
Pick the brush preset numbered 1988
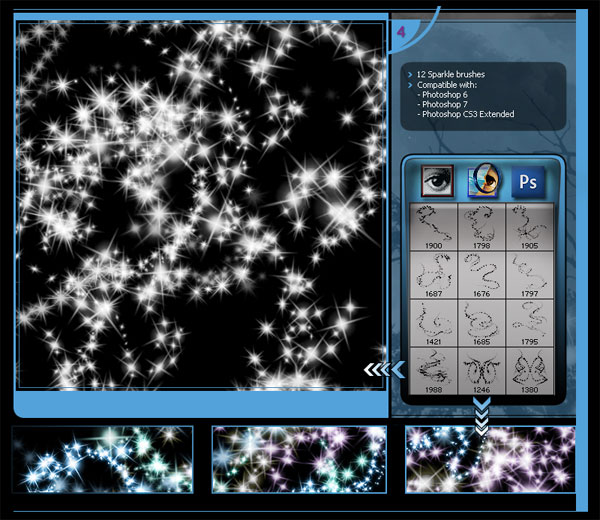(x=435, y=369)
